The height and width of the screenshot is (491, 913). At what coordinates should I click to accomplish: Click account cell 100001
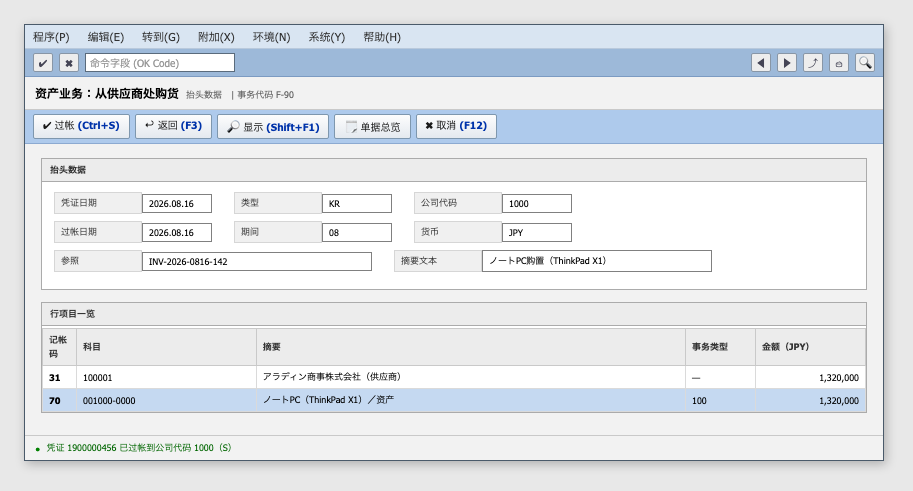pos(167,377)
